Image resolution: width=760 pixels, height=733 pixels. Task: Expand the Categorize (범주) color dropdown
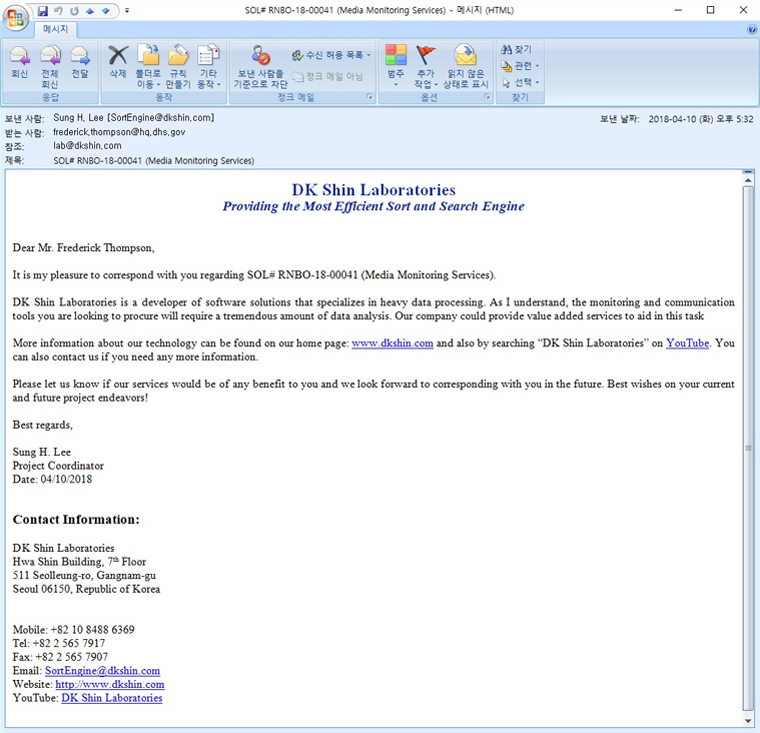point(396,64)
